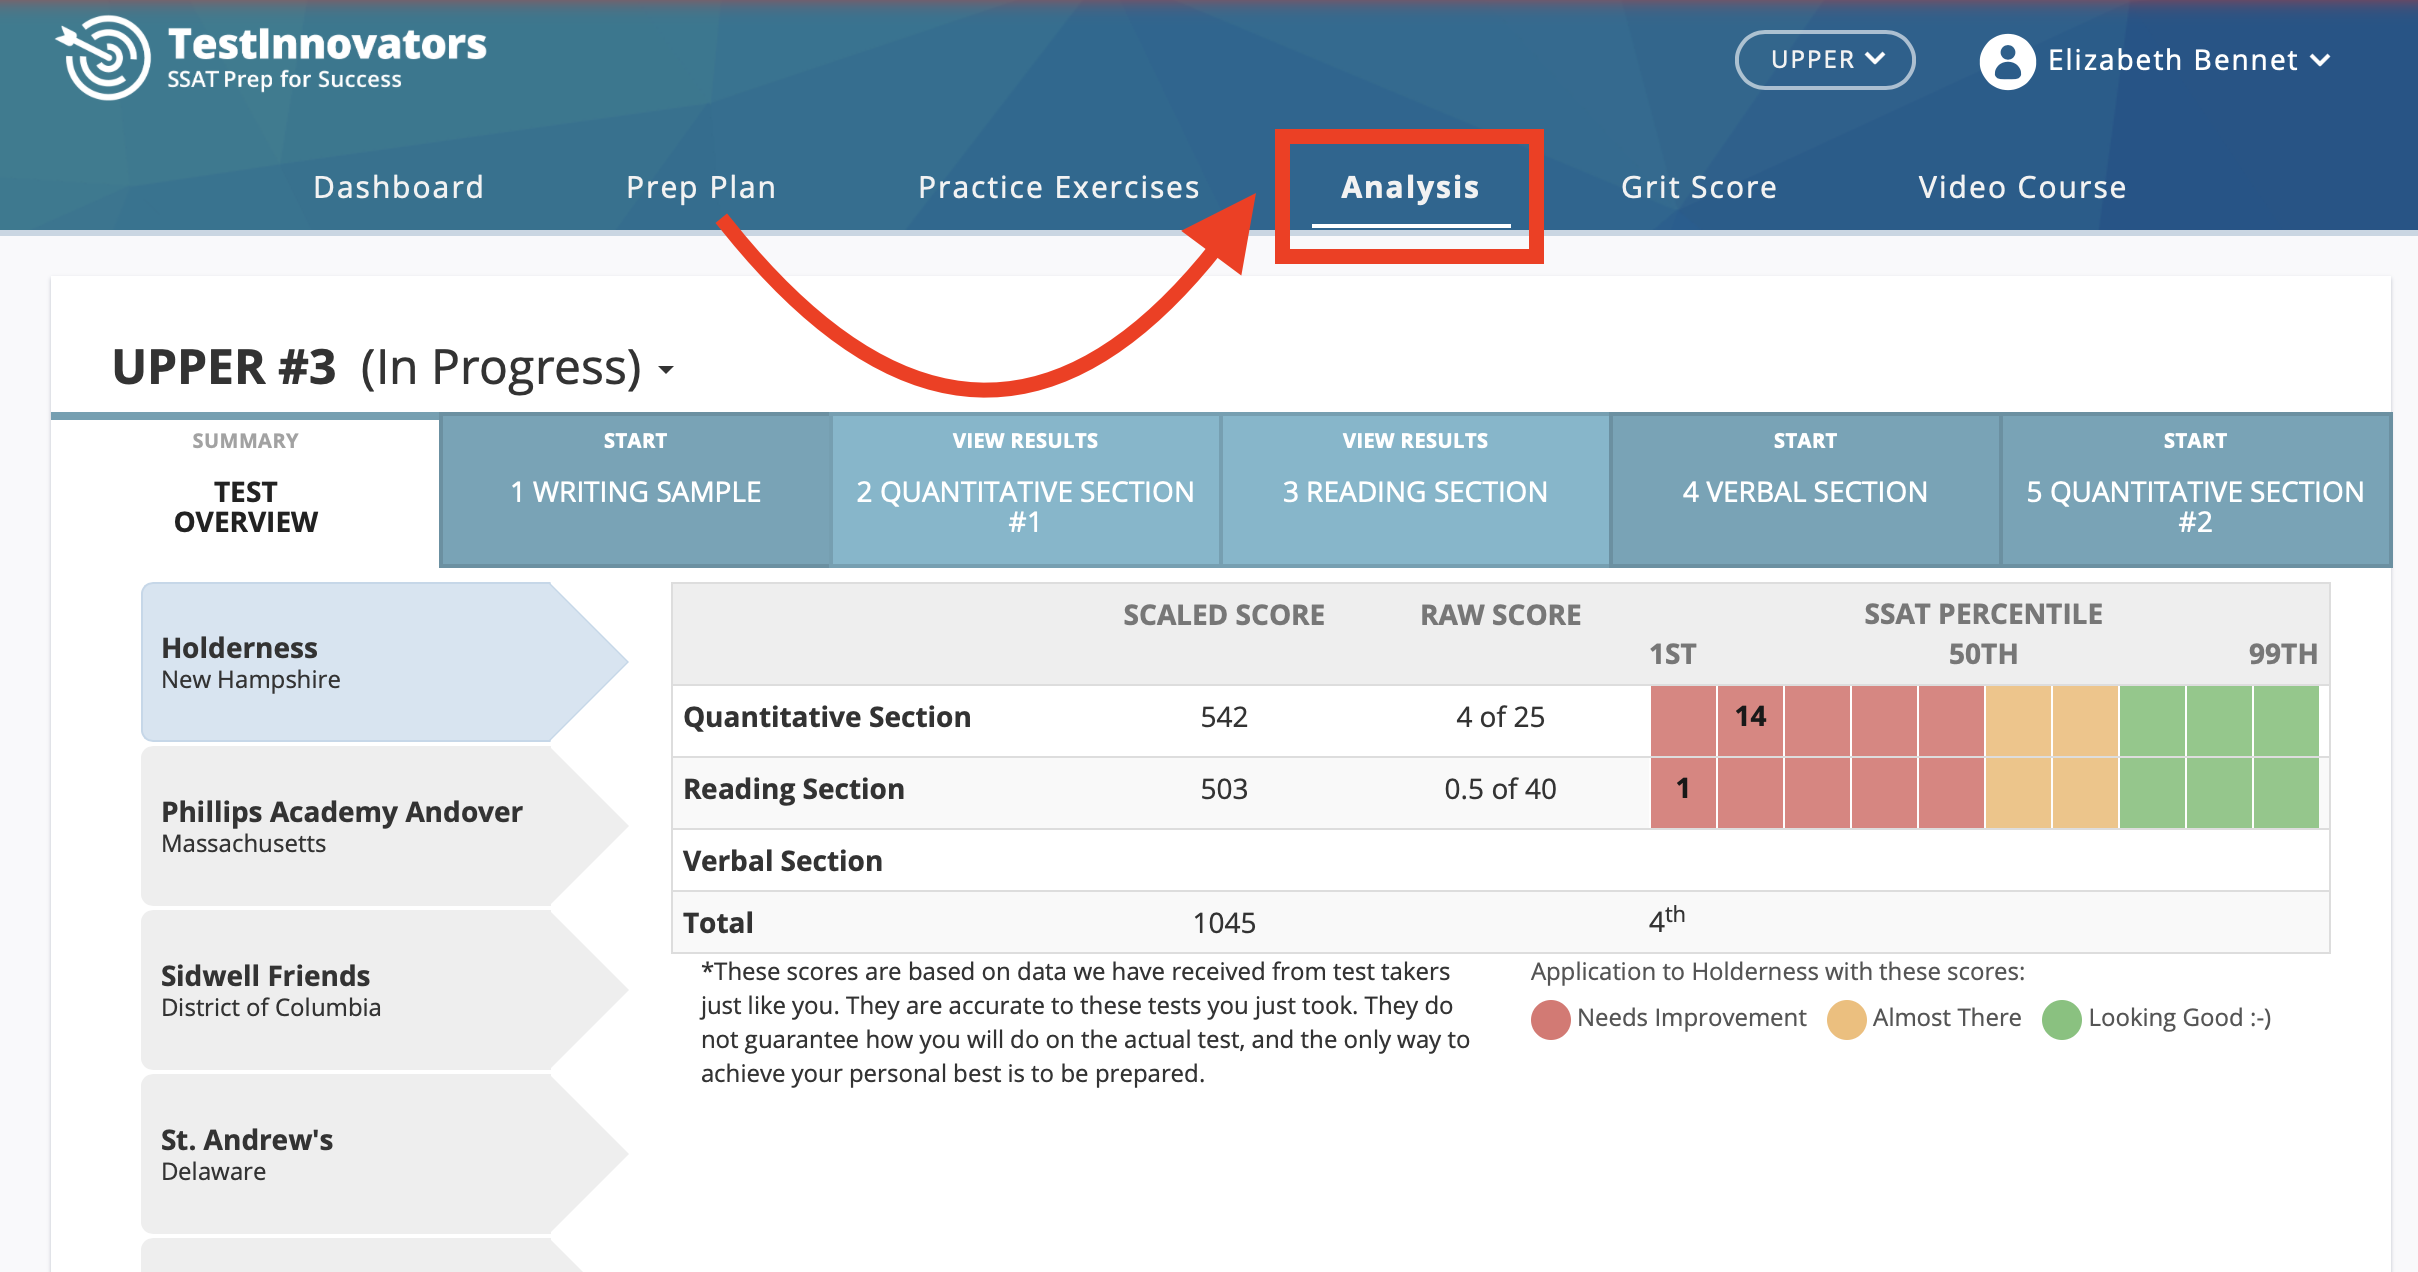Open the UPPER #3 test selector dropdown
Viewport: 2418px width, 1272px height.
click(x=664, y=369)
